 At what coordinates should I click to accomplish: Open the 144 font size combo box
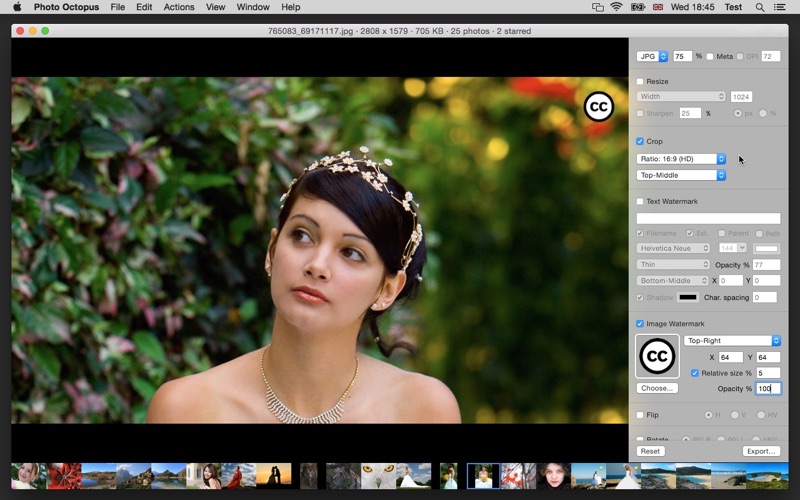pyautogui.click(x=733, y=248)
